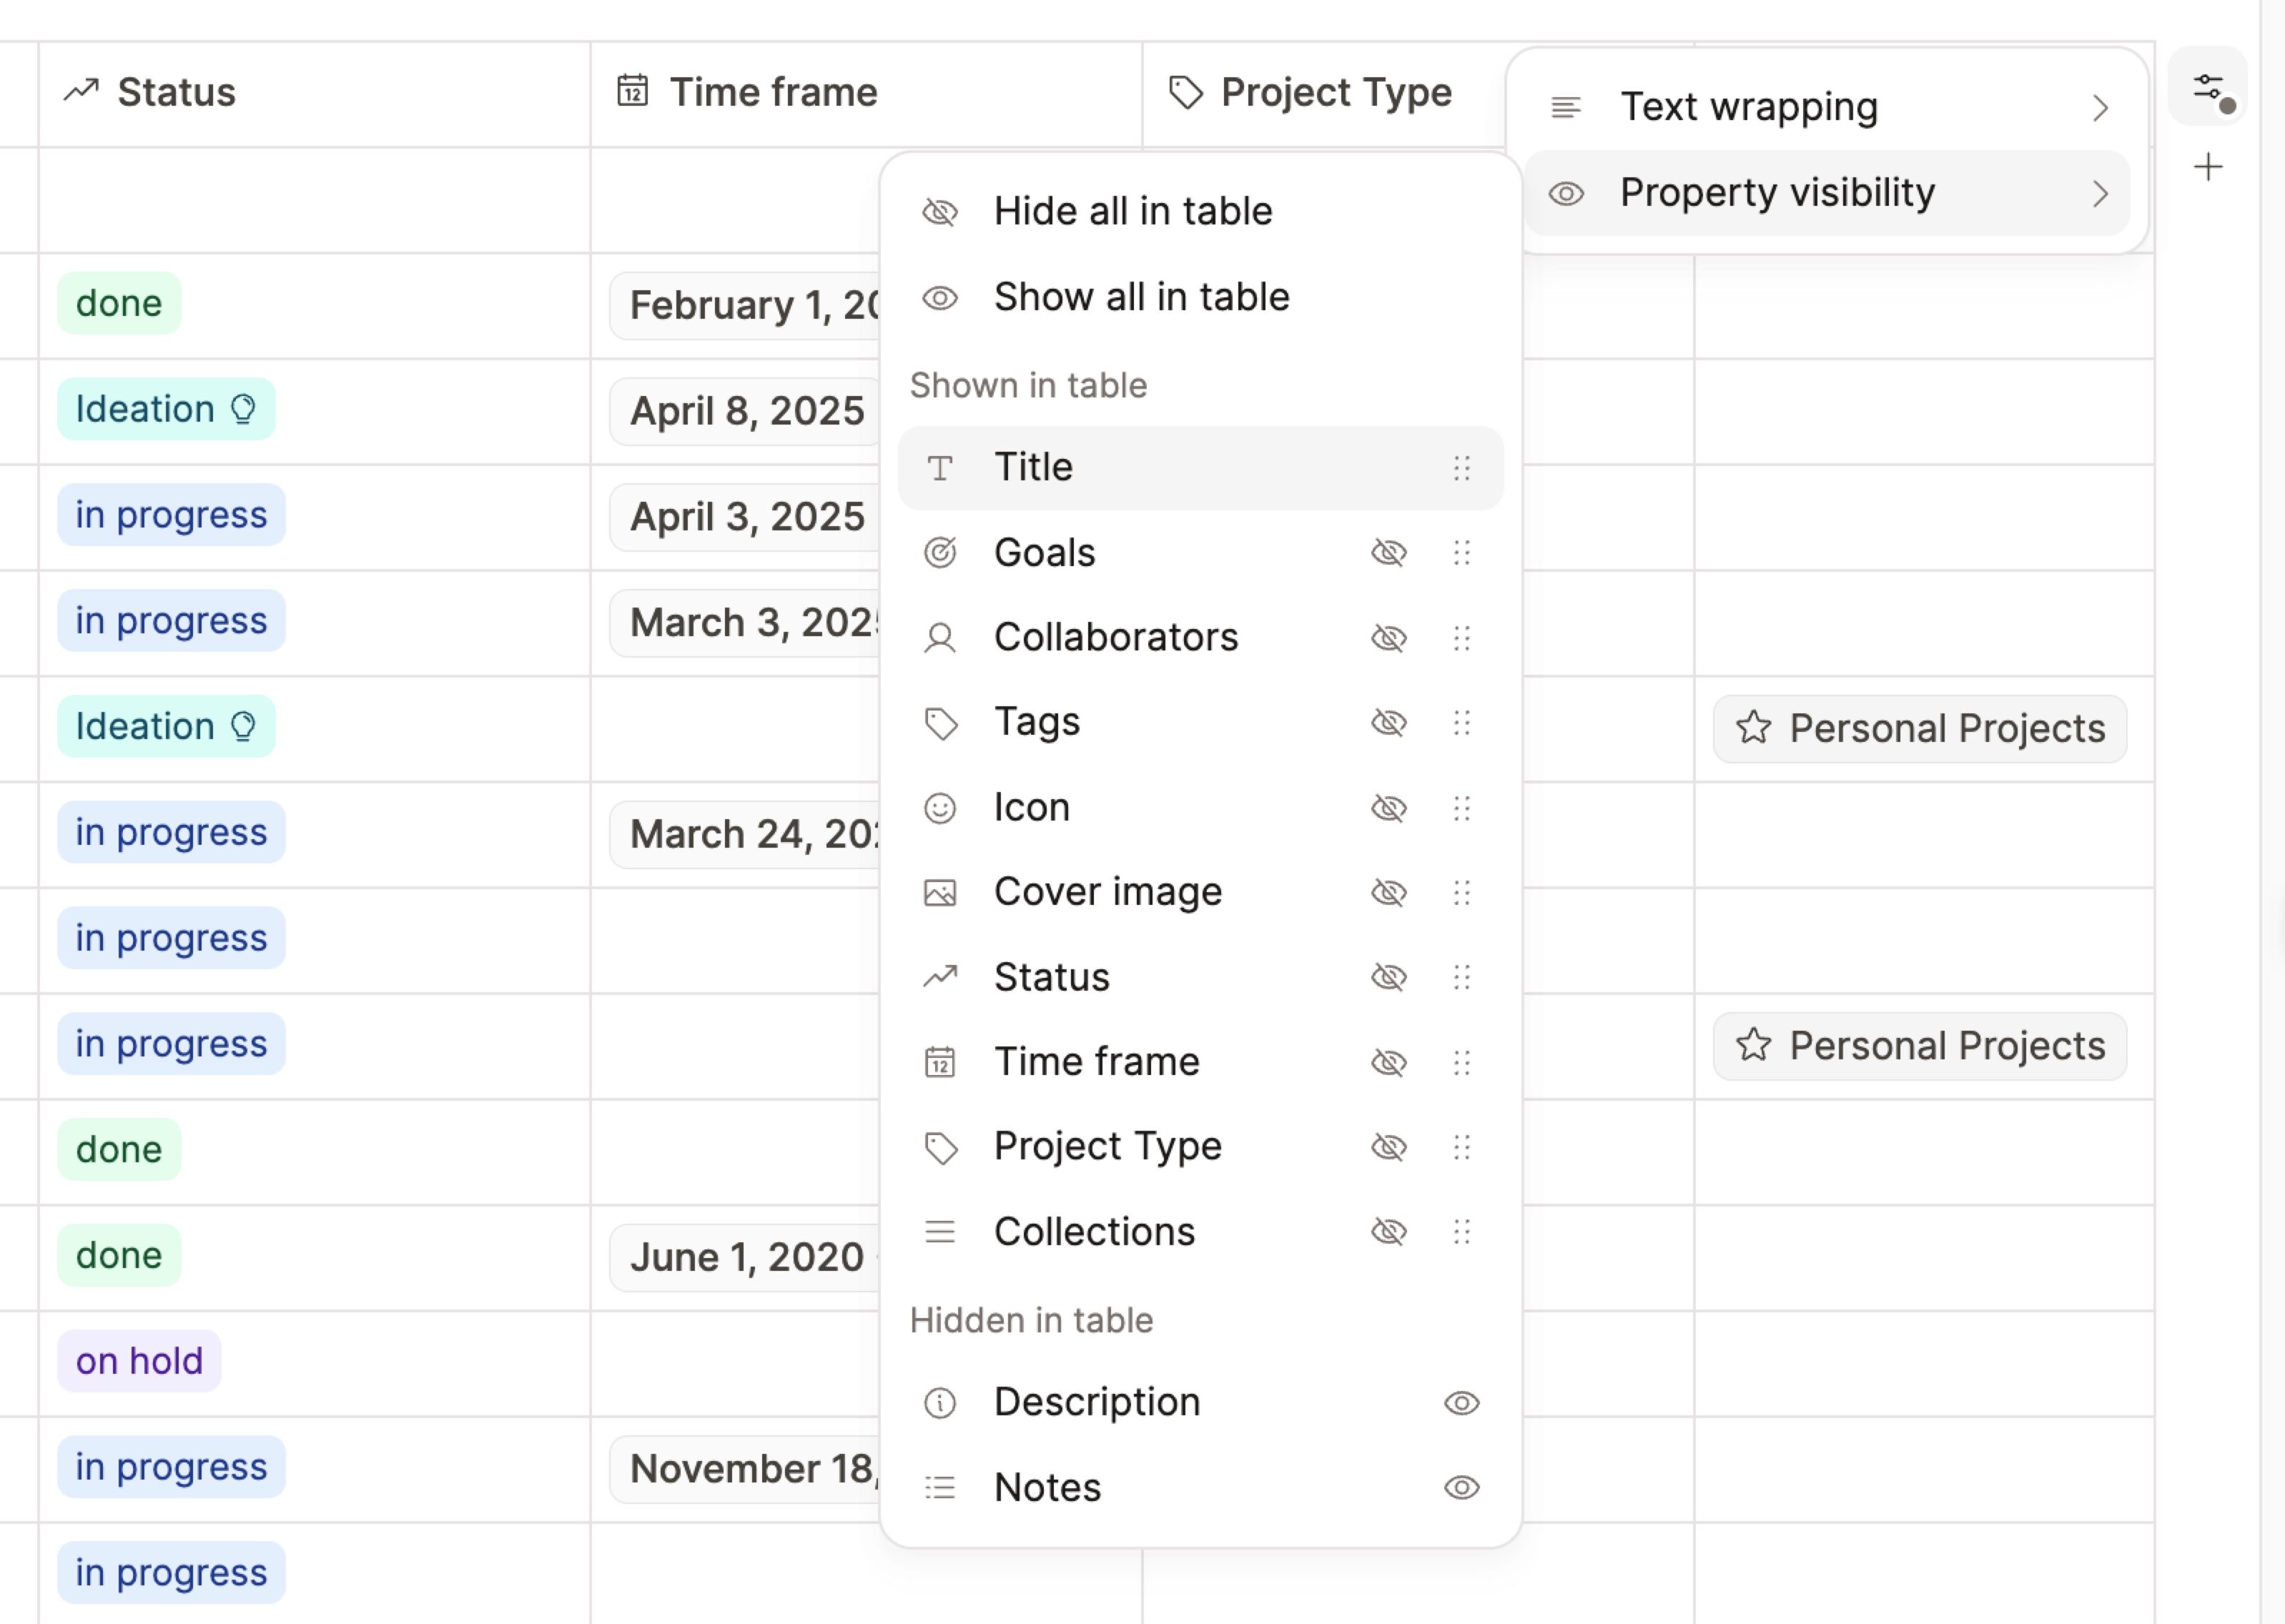Click the smiley icon beside Icon property
The height and width of the screenshot is (1624, 2285).
tap(941, 807)
